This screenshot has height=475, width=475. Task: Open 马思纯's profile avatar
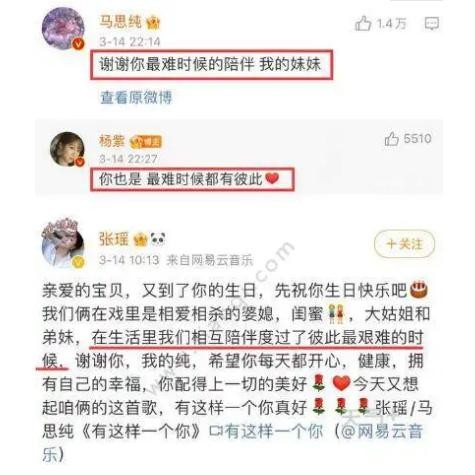pyautogui.click(x=63, y=29)
